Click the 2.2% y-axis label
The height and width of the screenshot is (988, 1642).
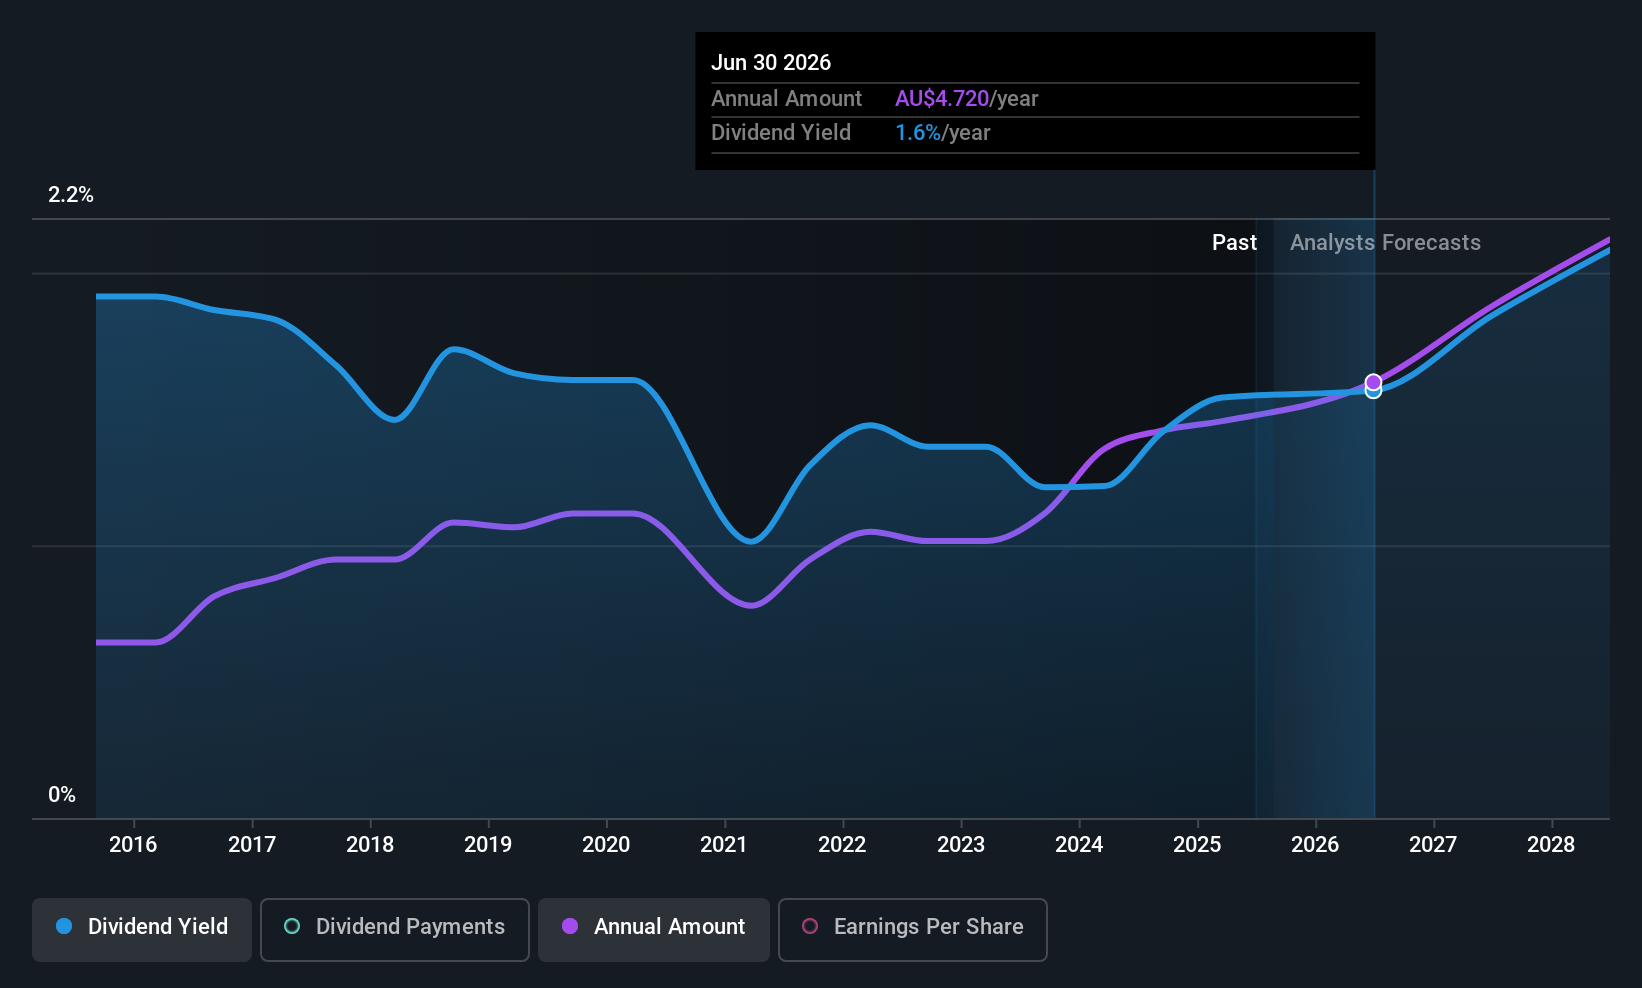(71, 195)
